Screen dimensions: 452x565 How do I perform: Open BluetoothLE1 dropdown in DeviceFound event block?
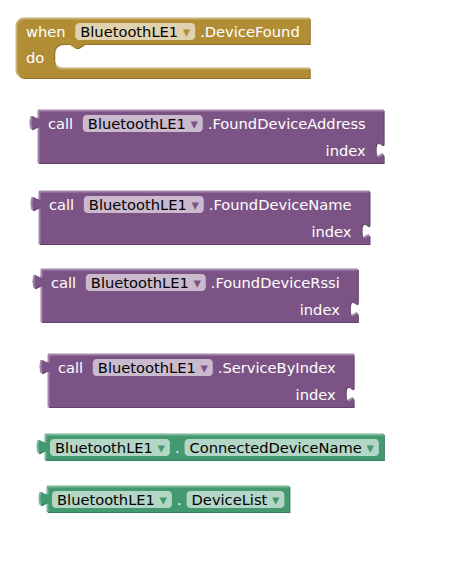(x=135, y=32)
